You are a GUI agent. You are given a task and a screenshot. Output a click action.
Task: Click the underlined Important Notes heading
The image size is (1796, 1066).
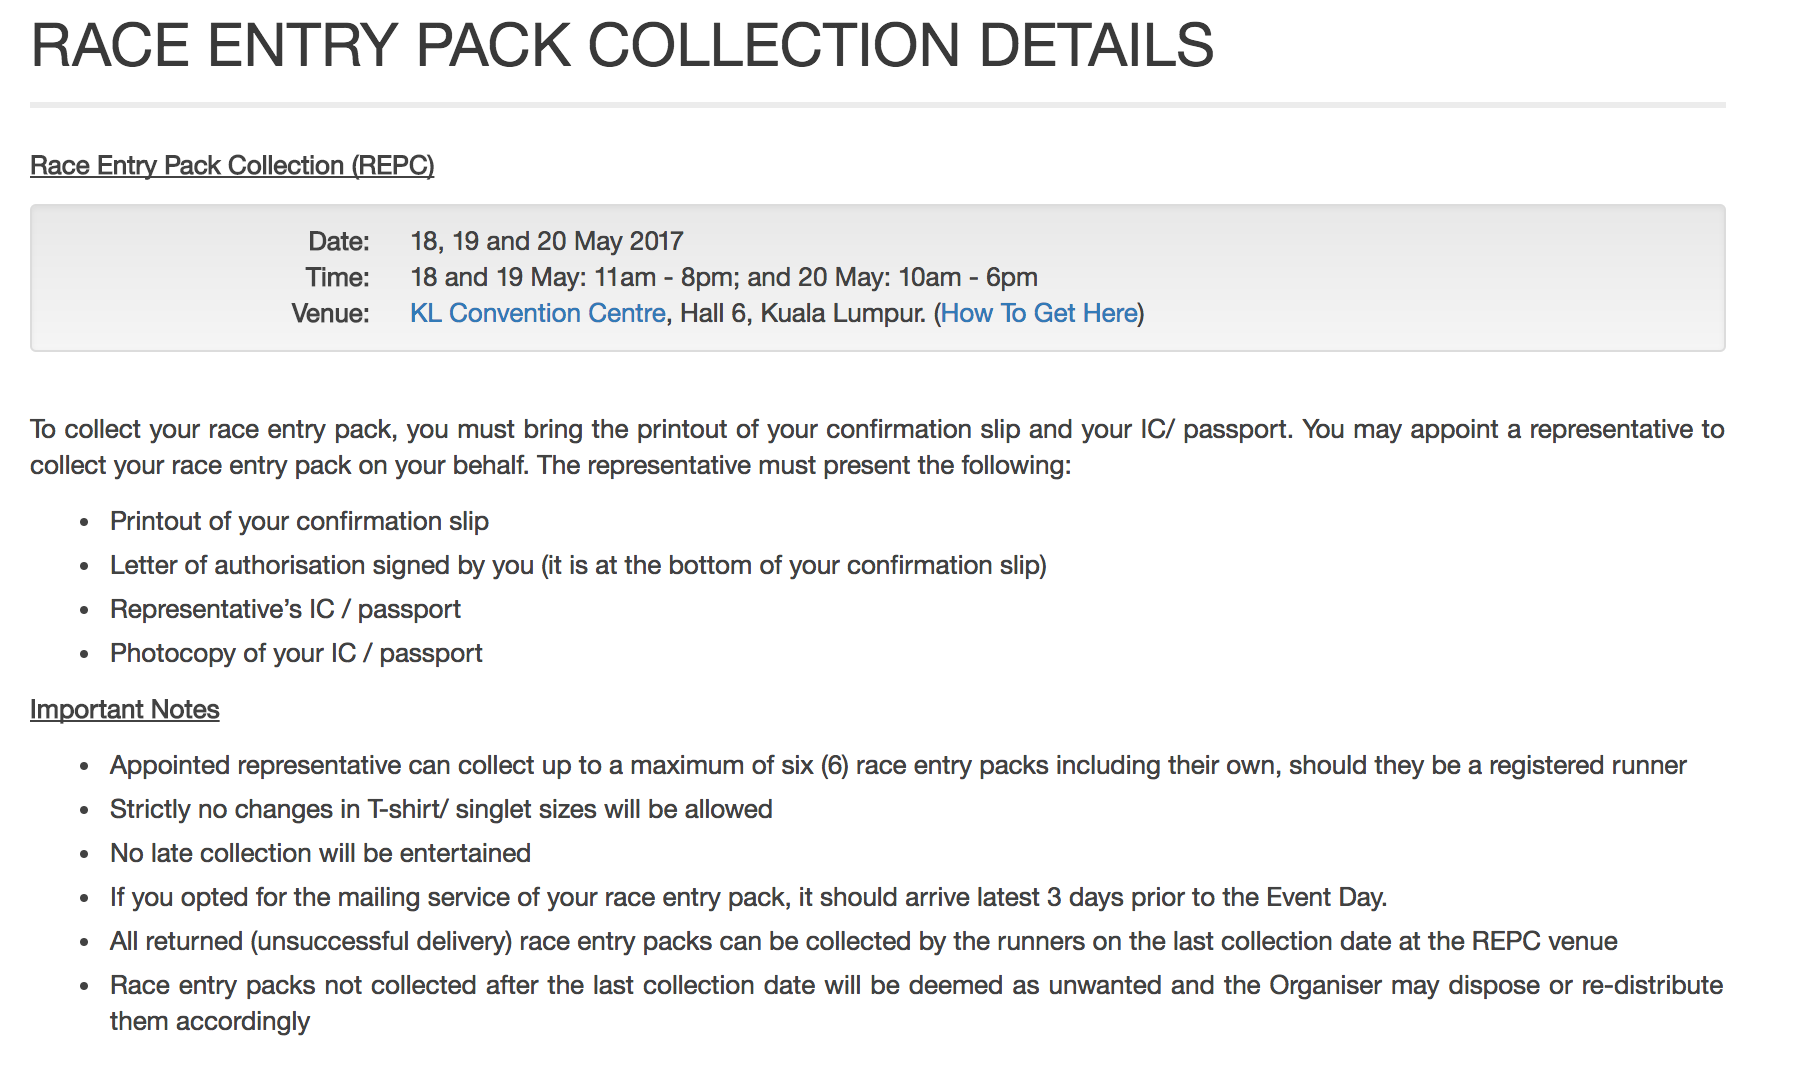124,709
